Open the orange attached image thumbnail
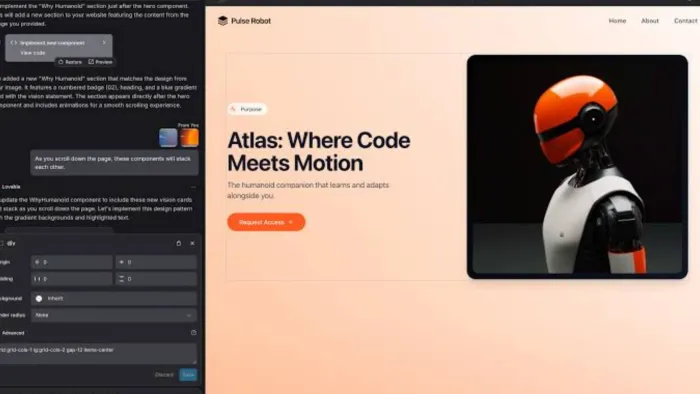 coord(189,137)
